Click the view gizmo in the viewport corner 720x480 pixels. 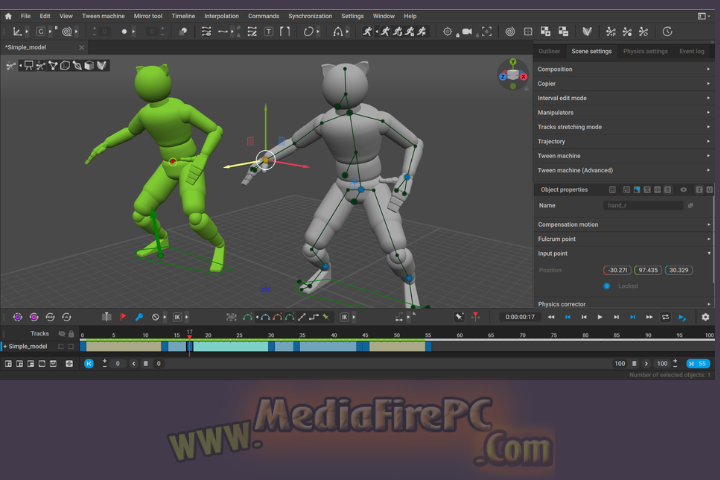(513, 75)
